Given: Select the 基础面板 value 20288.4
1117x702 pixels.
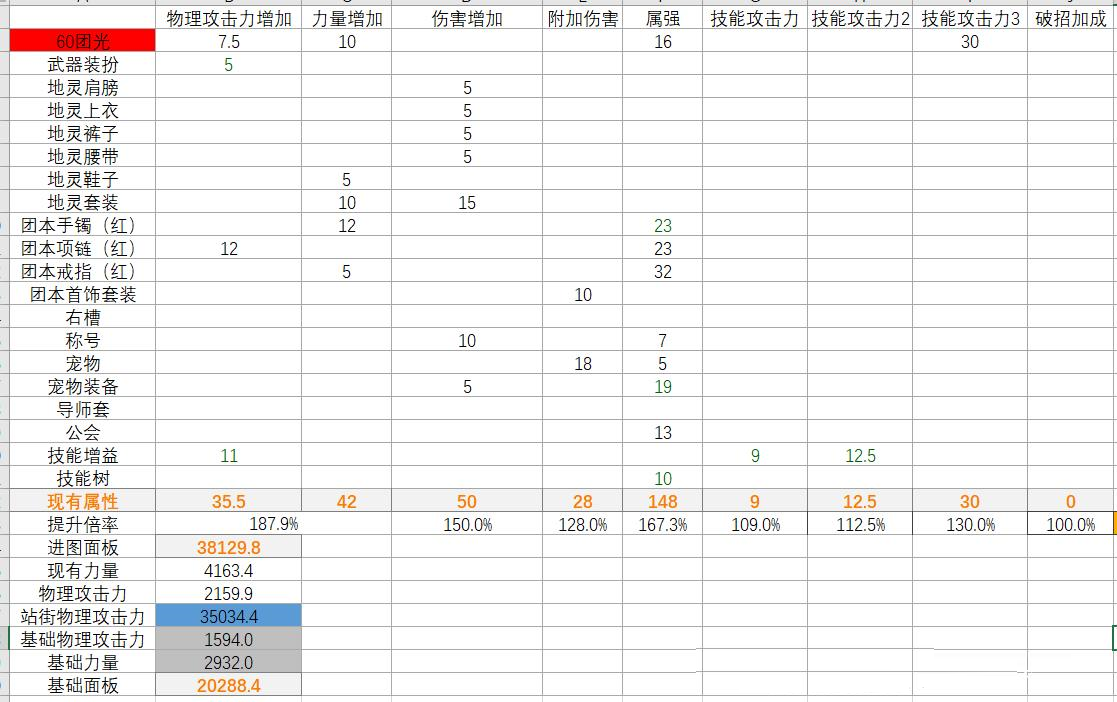Looking at the screenshot, I should [229, 685].
